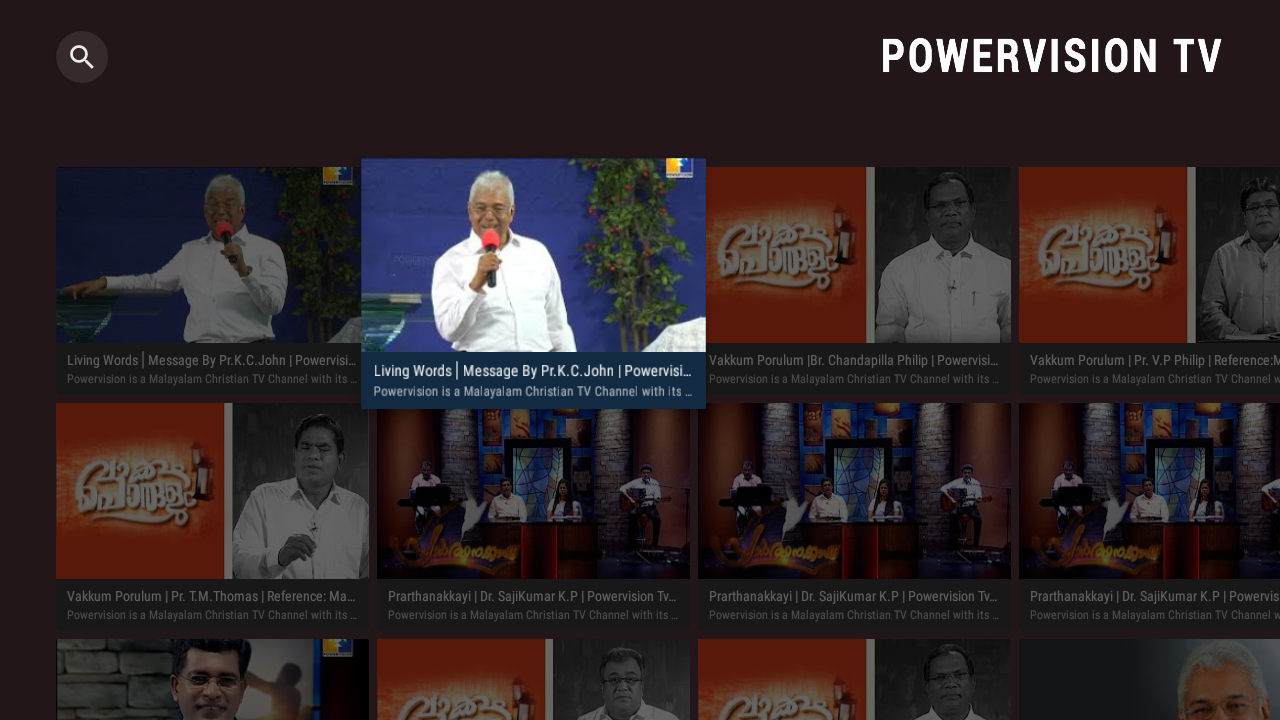The width and height of the screenshot is (1280, 720).
Task: Open search using the magnifier icon
Action: point(81,56)
